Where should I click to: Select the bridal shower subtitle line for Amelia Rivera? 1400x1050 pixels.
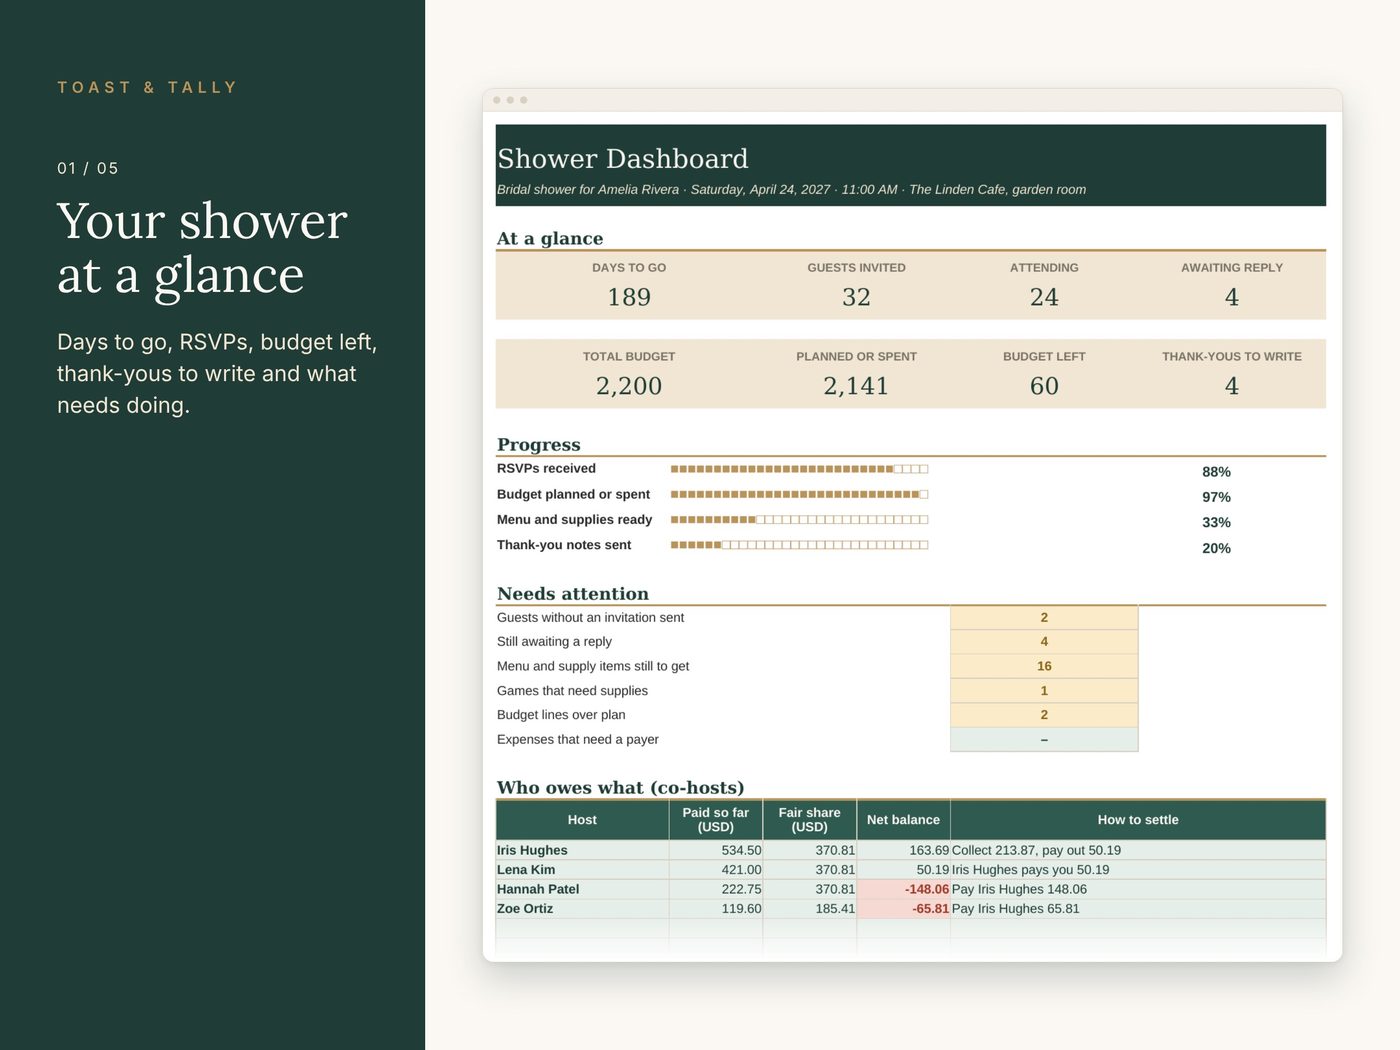(x=791, y=190)
